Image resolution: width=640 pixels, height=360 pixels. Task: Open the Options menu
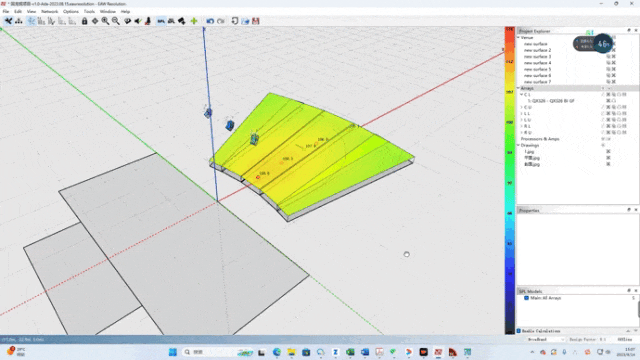click(x=71, y=11)
